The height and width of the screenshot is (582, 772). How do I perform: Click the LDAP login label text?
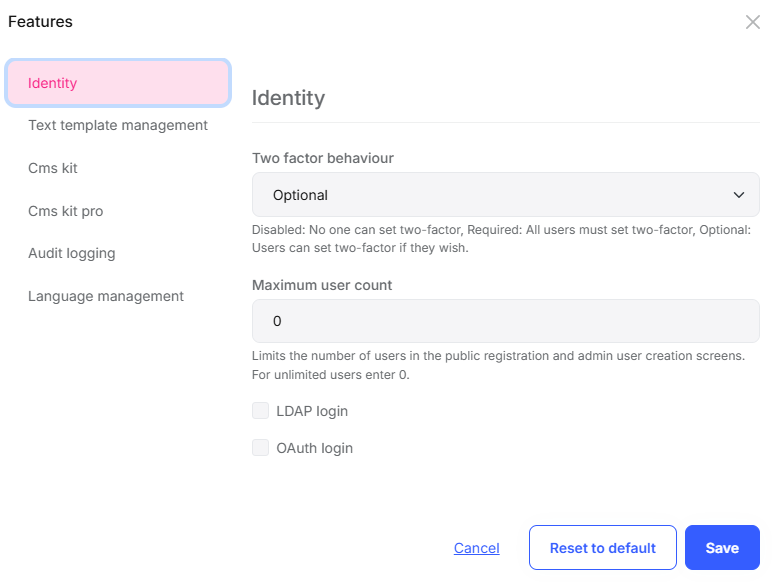(312, 411)
